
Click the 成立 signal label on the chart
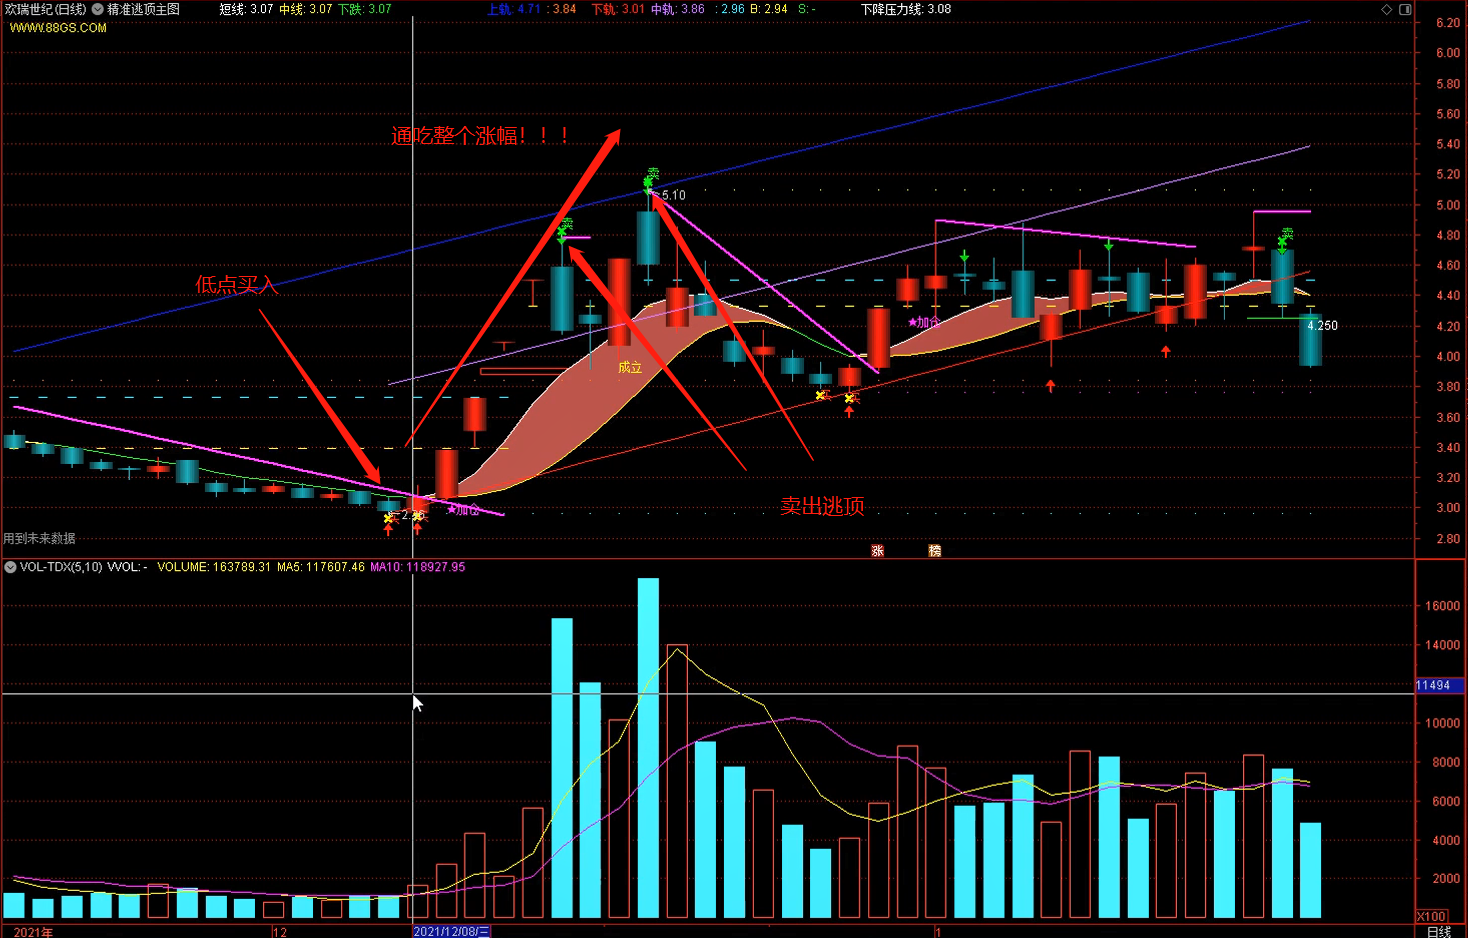[x=630, y=368]
